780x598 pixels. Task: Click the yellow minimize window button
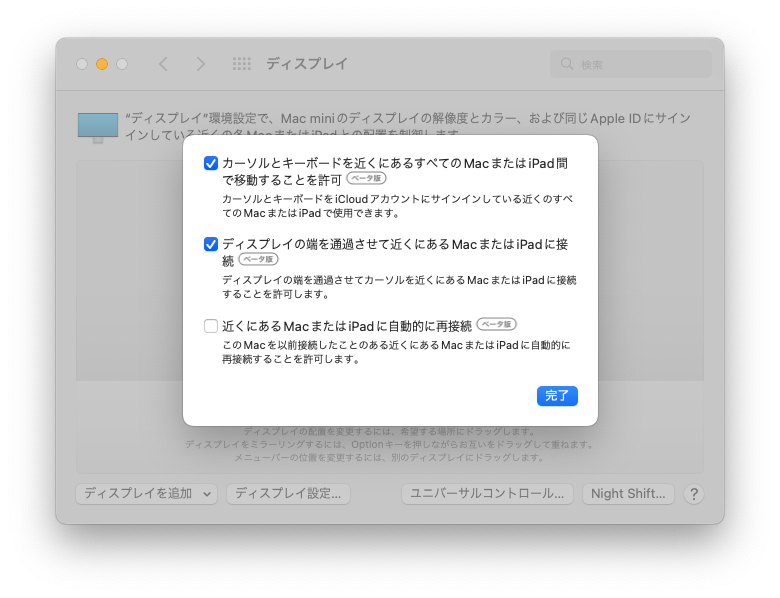coord(102,64)
